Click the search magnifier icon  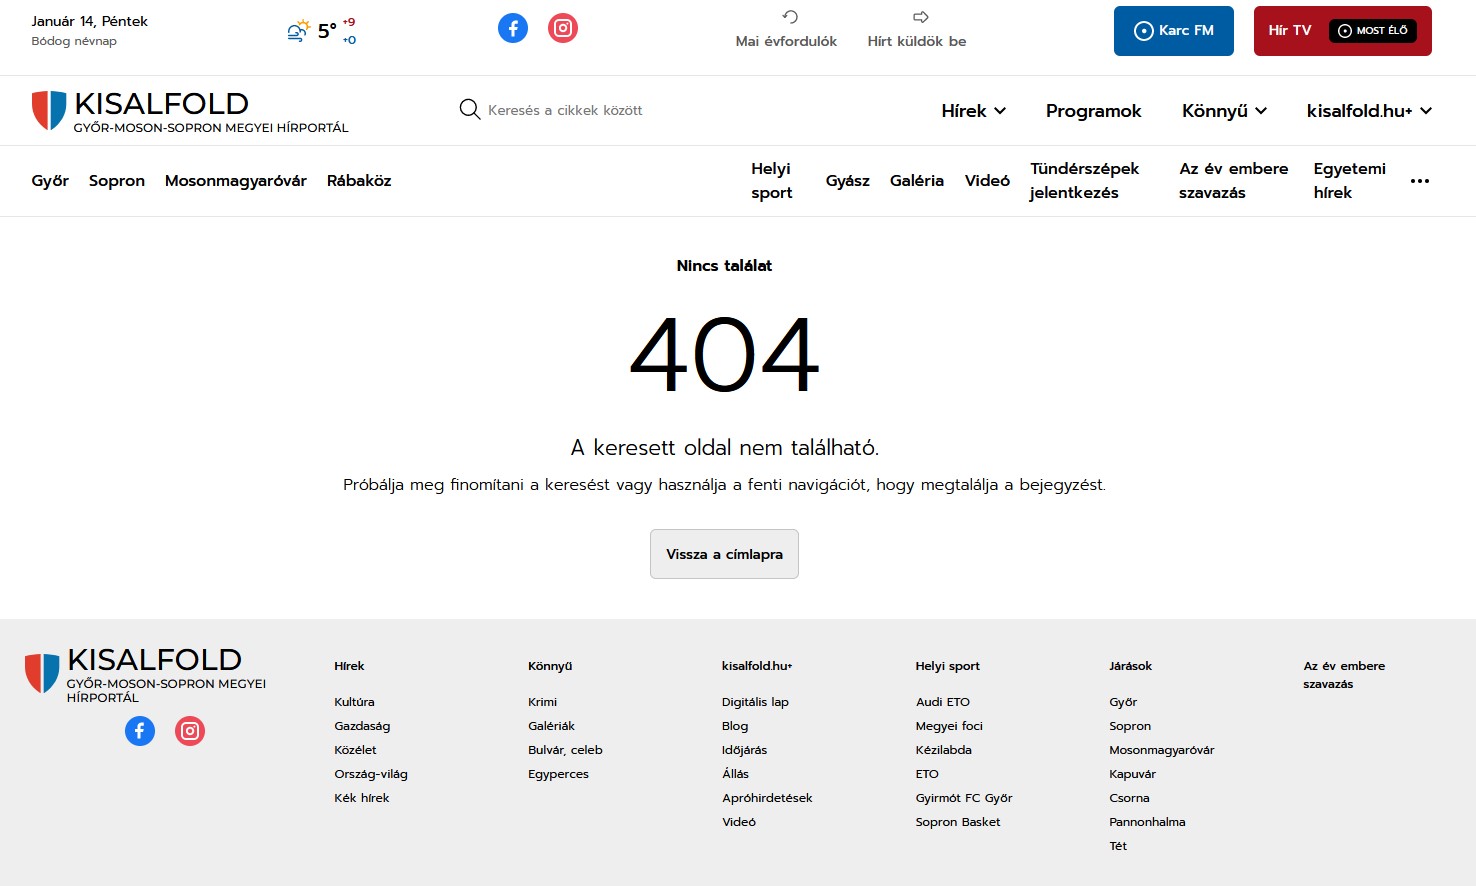point(469,109)
